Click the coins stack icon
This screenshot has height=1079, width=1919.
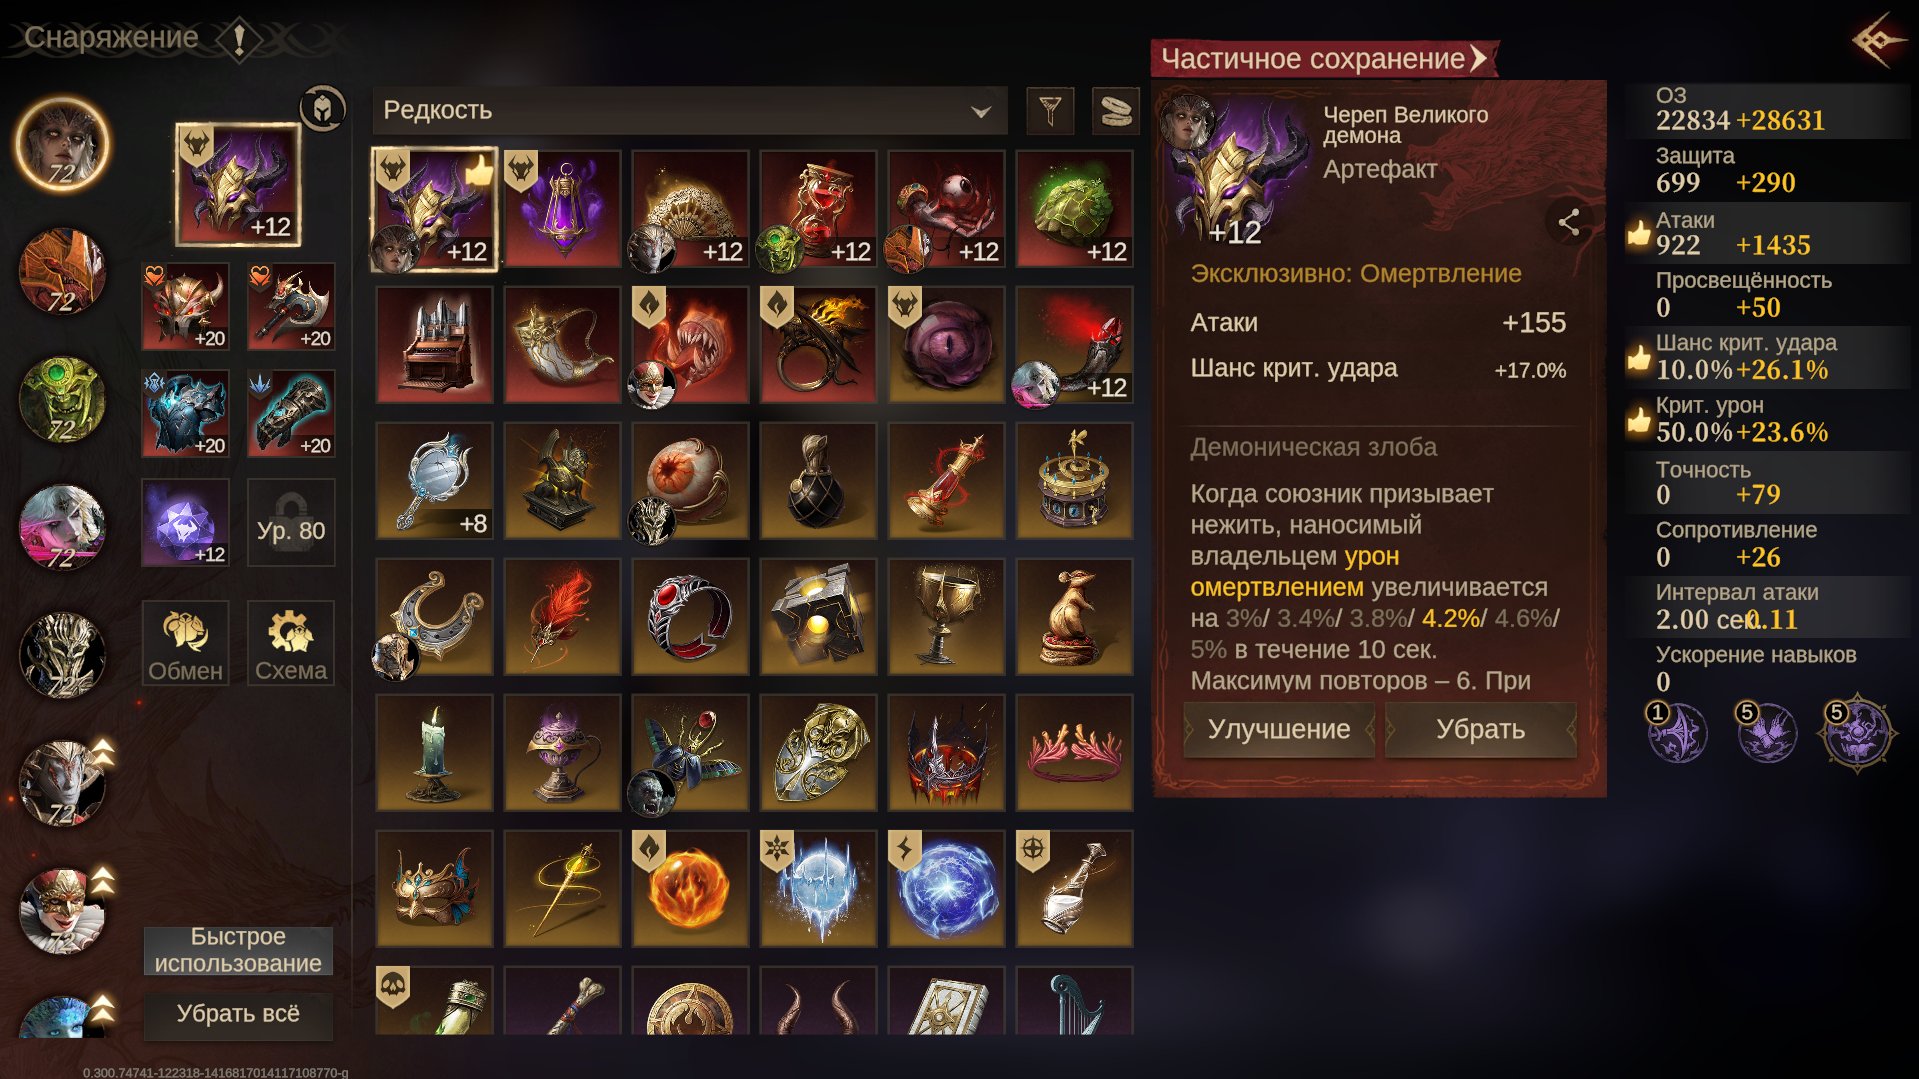point(1115,110)
